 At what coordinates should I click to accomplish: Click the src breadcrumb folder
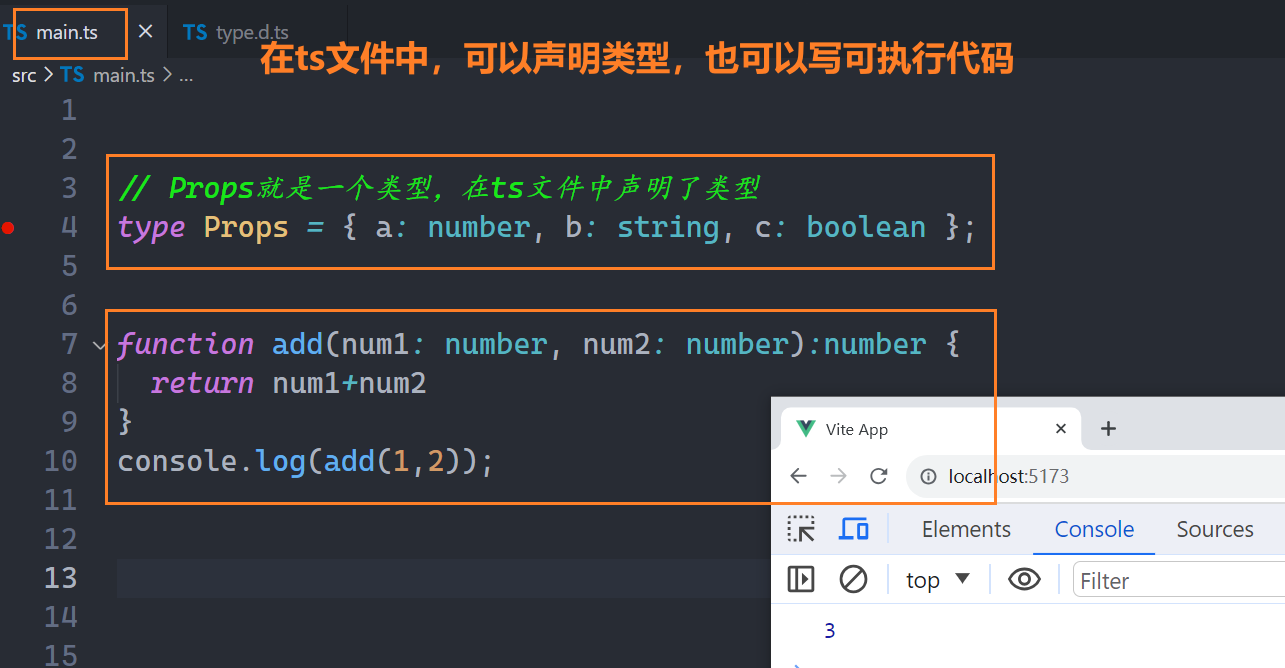click(24, 75)
